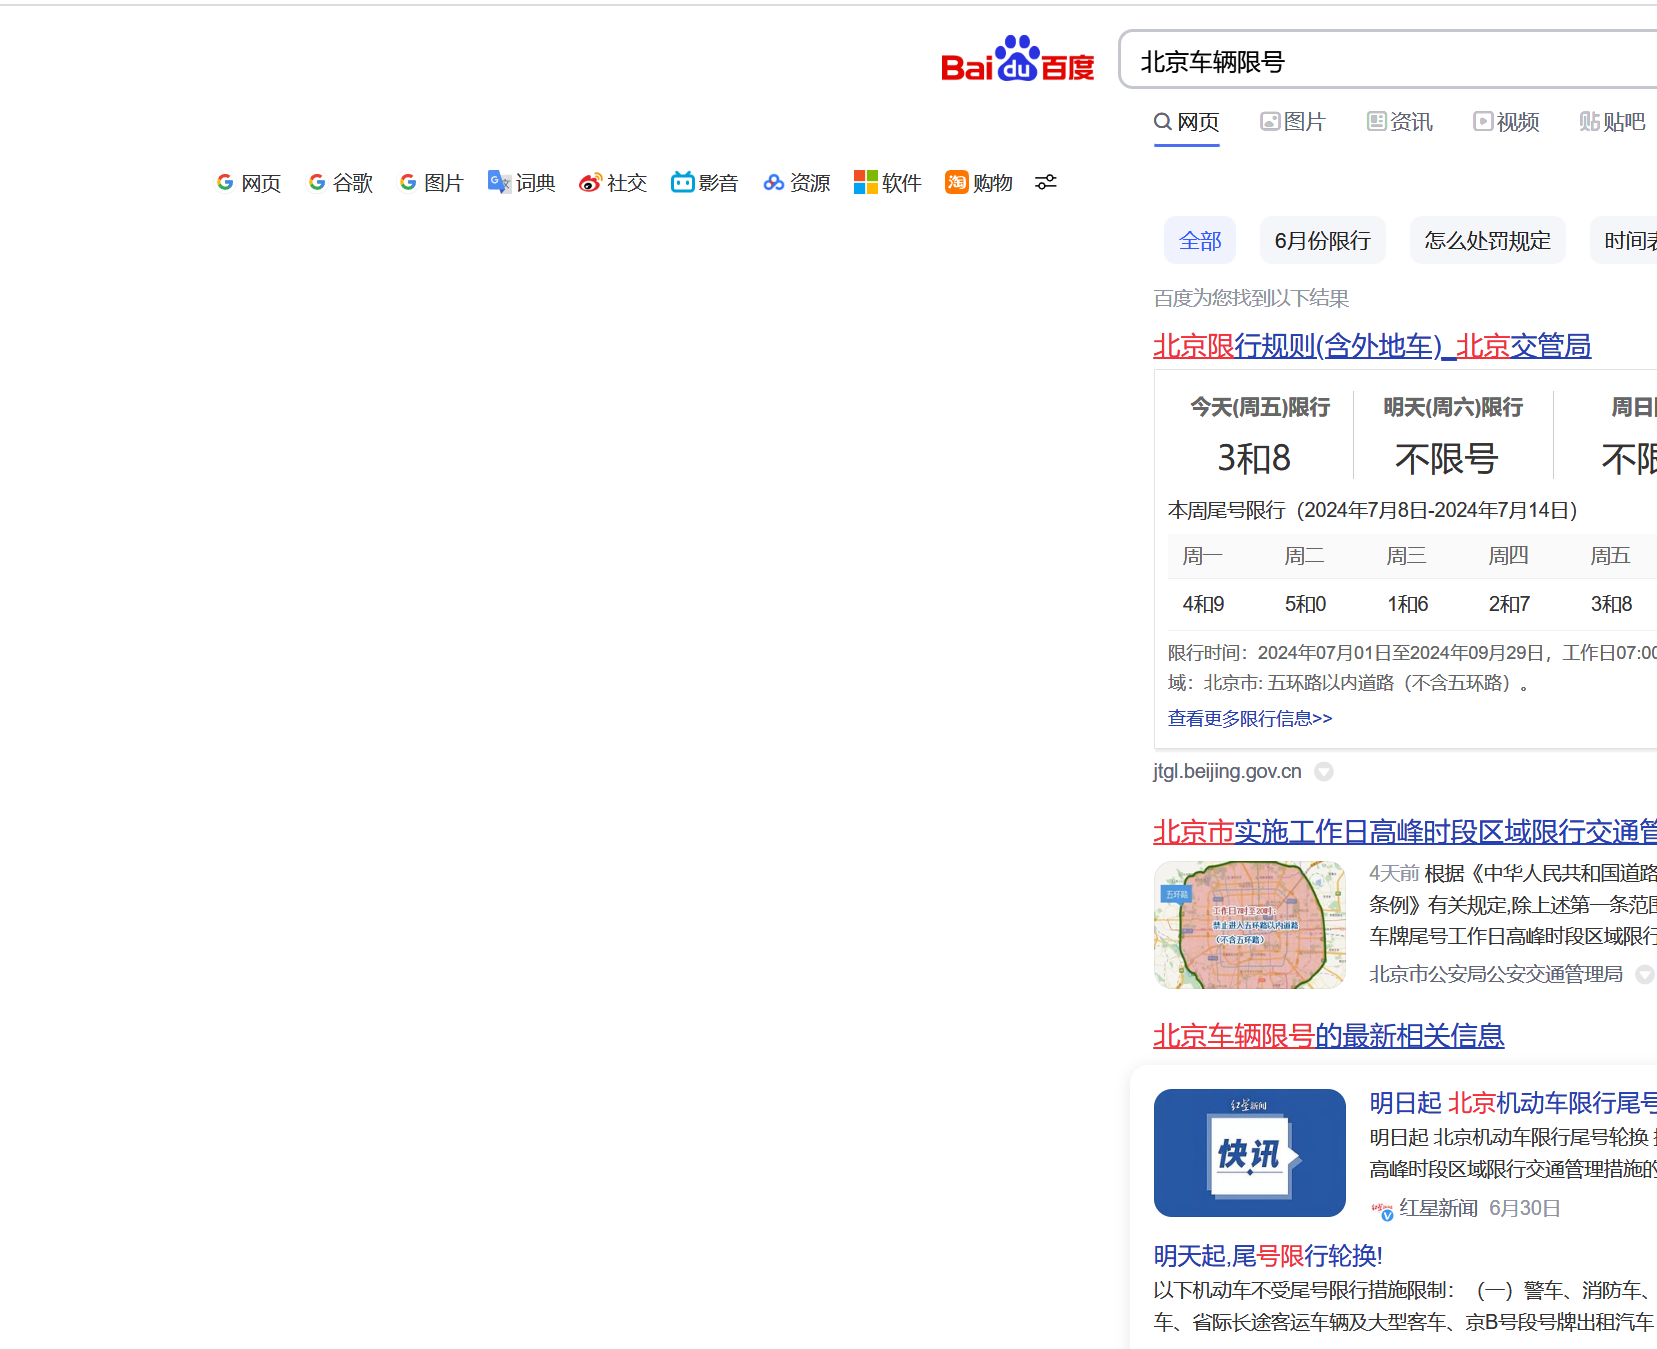The width and height of the screenshot is (1657, 1349).
Task: Expand the dropdown beside jtgl.beijing.gov.cn
Action: click(1324, 772)
